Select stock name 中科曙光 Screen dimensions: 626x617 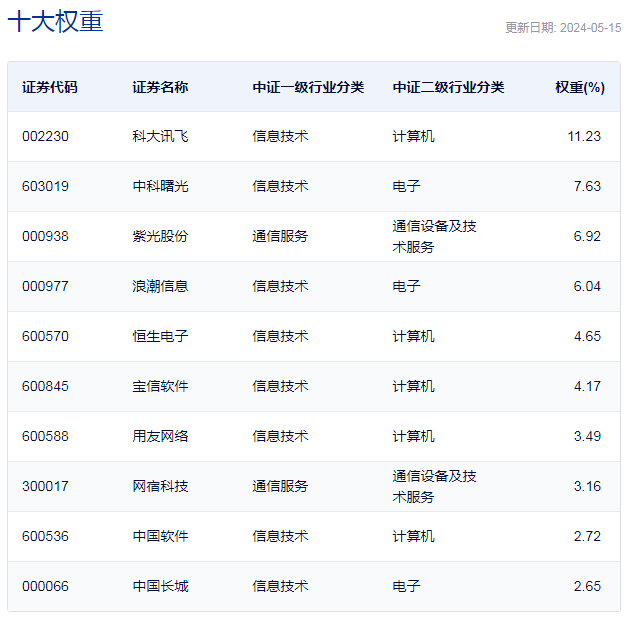[160, 186]
